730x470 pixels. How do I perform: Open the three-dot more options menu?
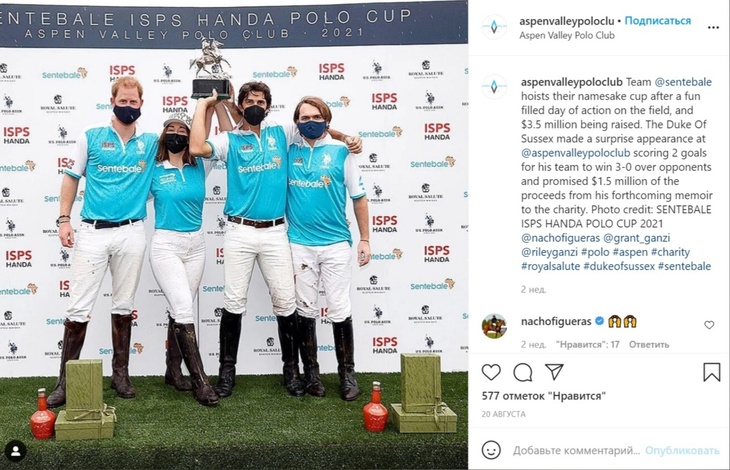[x=713, y=27]
